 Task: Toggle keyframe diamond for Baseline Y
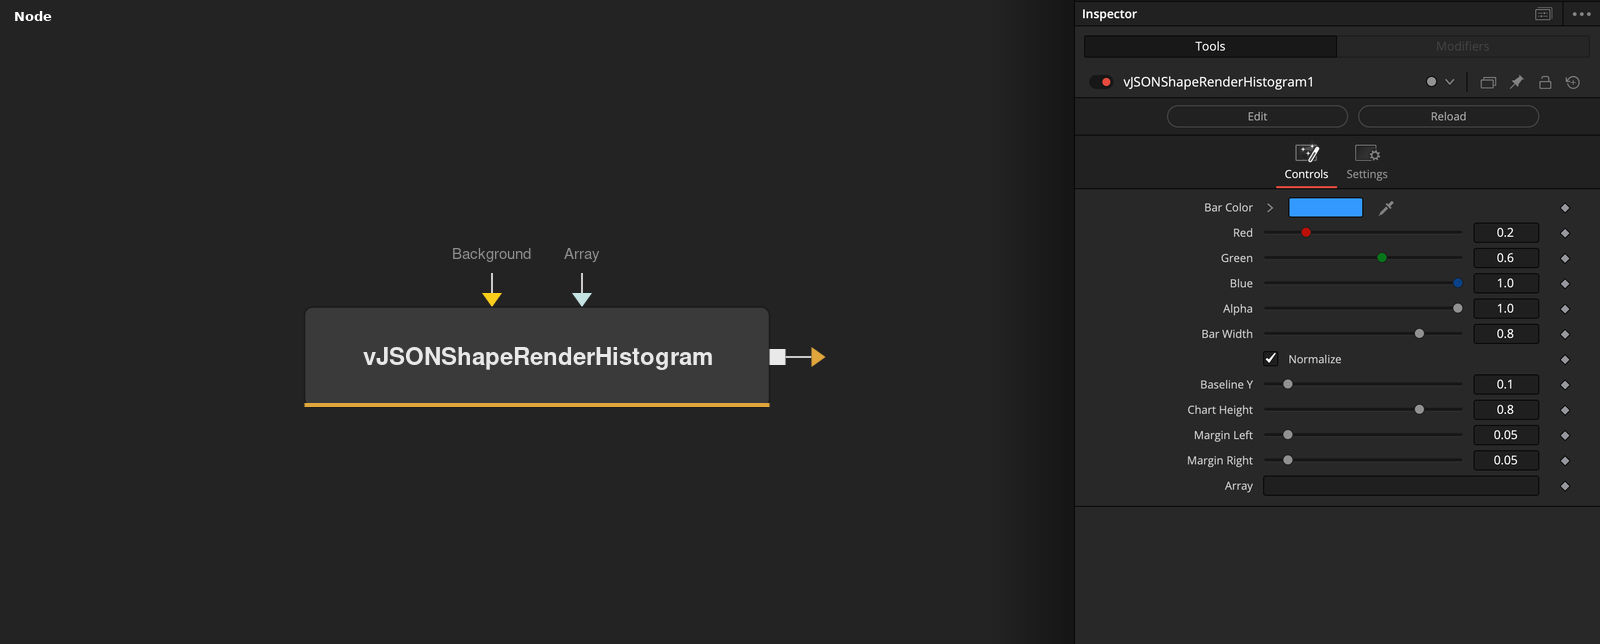coord(1565,385)
